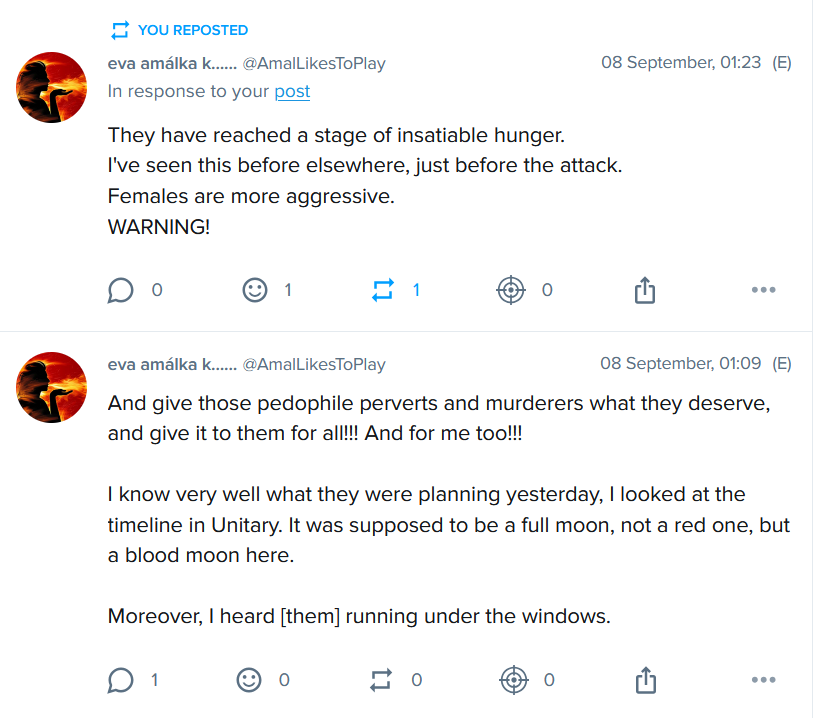
Task: Share the 01:23 WARNING post
Action: [645, 290]
